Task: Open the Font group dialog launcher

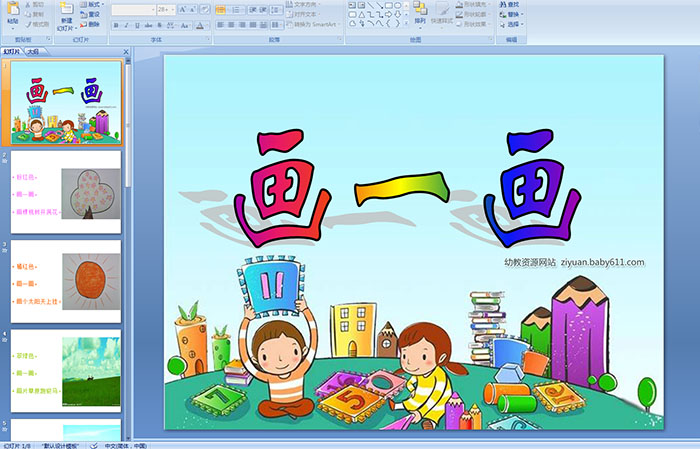Action: 208,39
